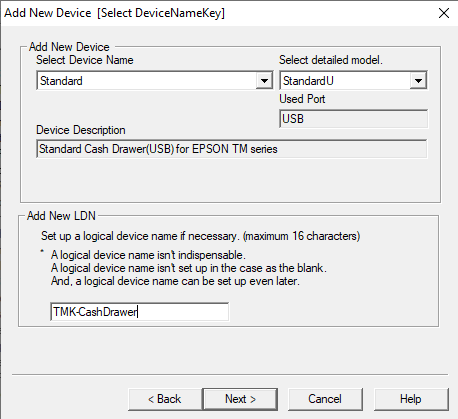458x419 pixels.
Task: Click the Add New LDN group heading
Action: 61,216
